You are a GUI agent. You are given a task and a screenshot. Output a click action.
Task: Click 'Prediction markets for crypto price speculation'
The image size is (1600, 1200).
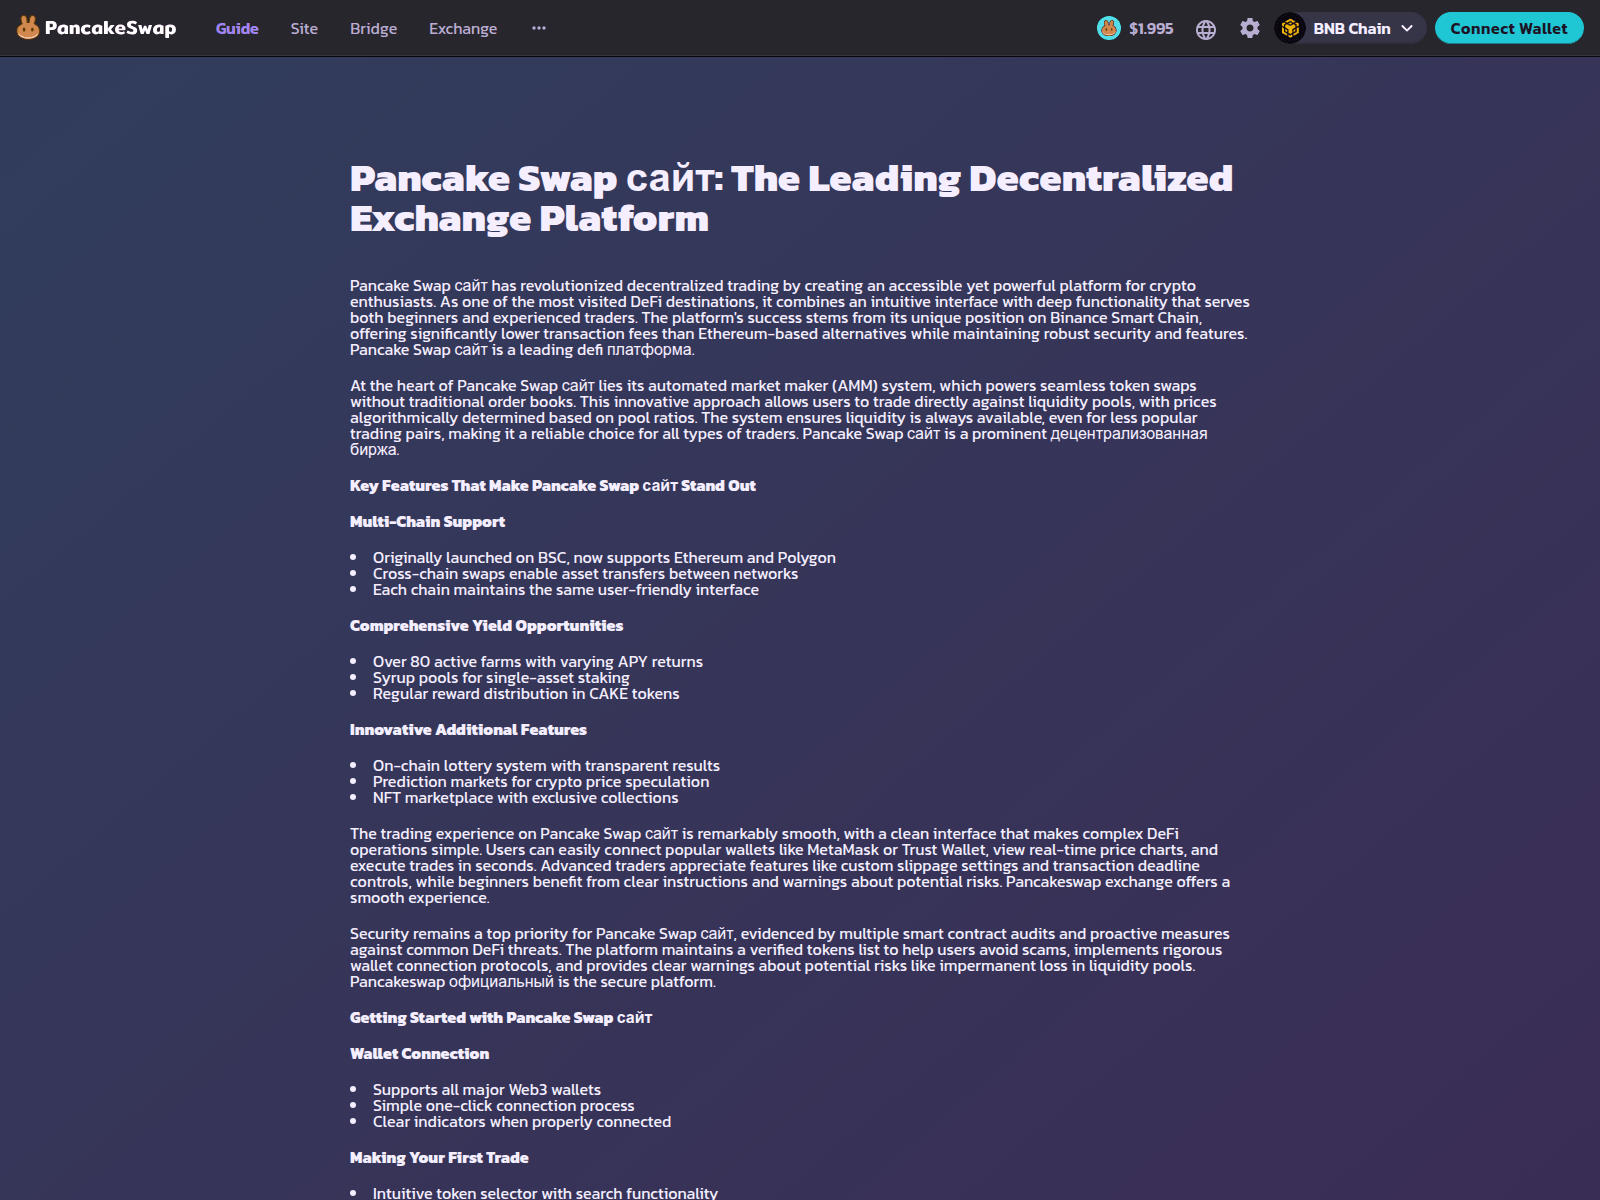pos(541,782)
